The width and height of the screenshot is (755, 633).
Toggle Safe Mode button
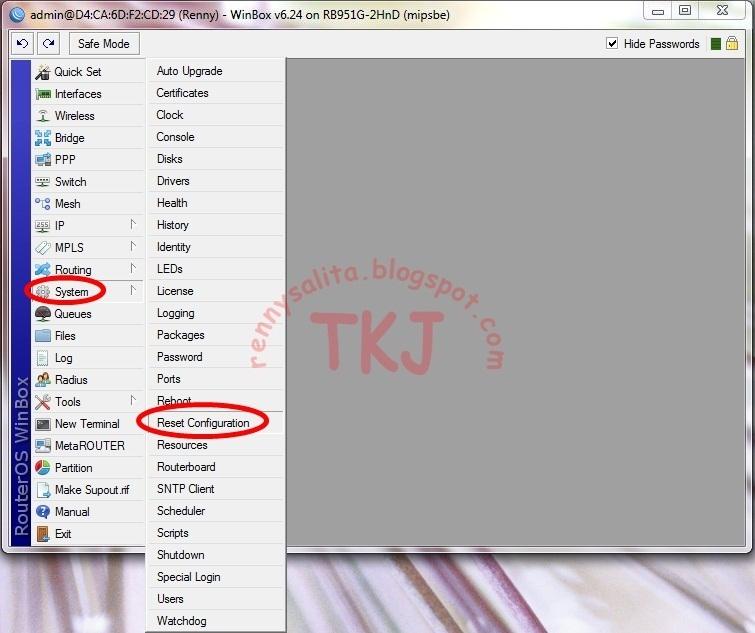104,44
